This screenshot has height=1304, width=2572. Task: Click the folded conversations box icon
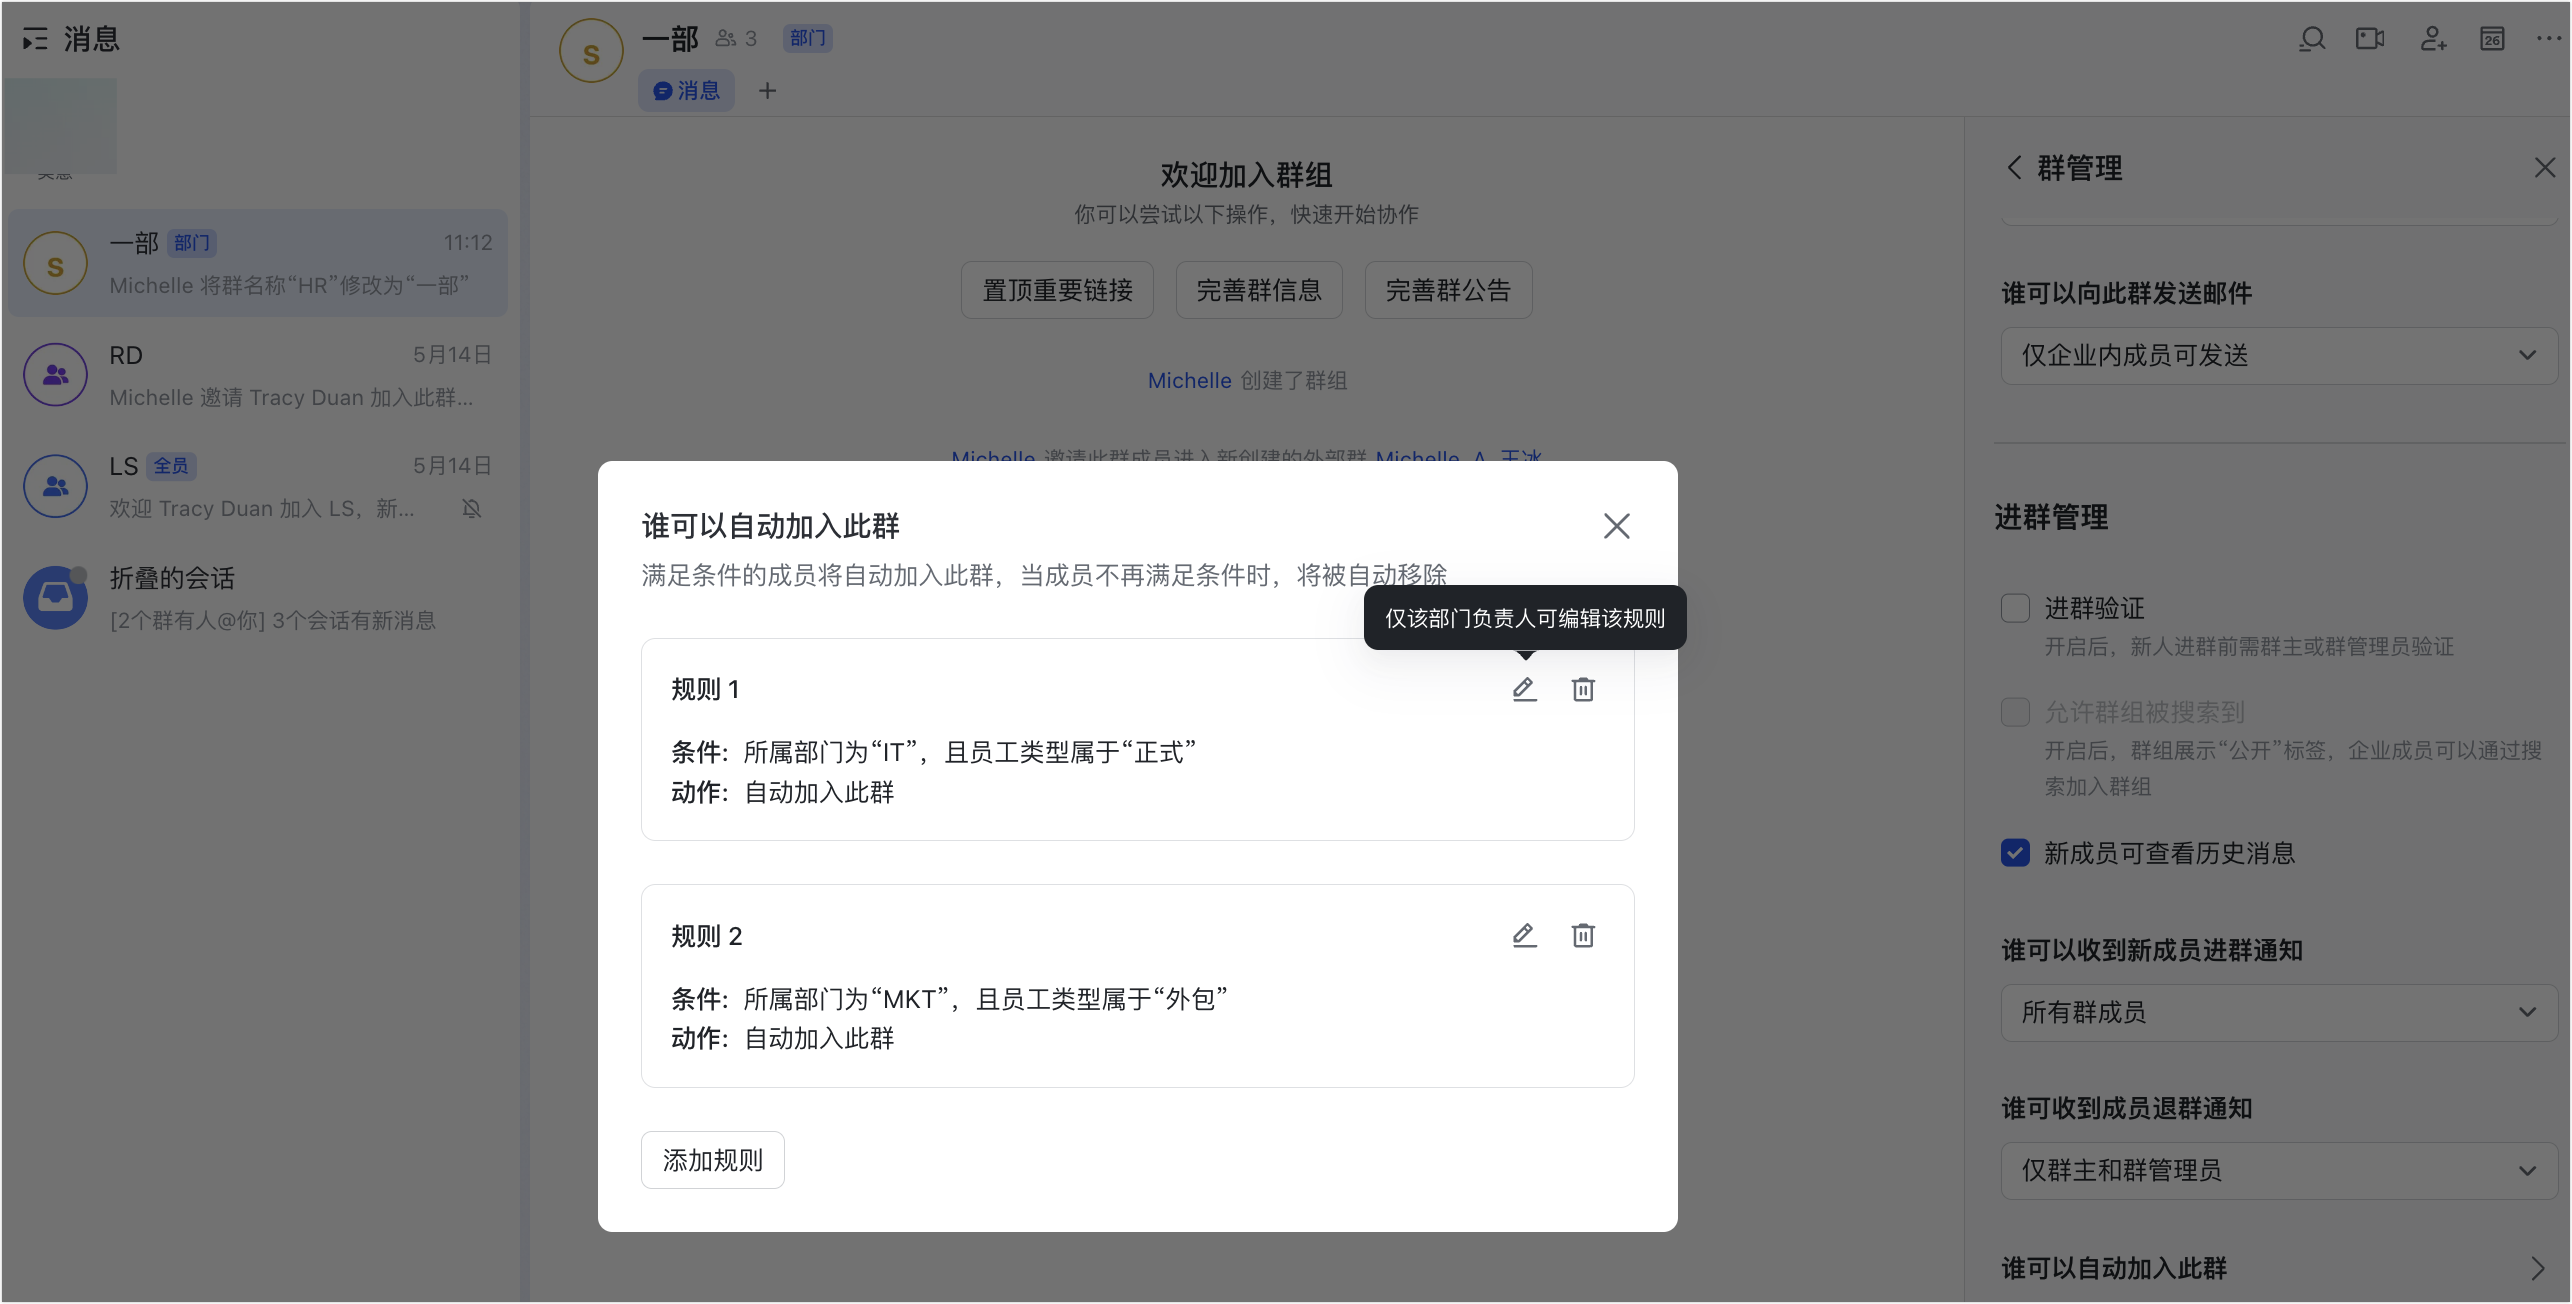55,598
